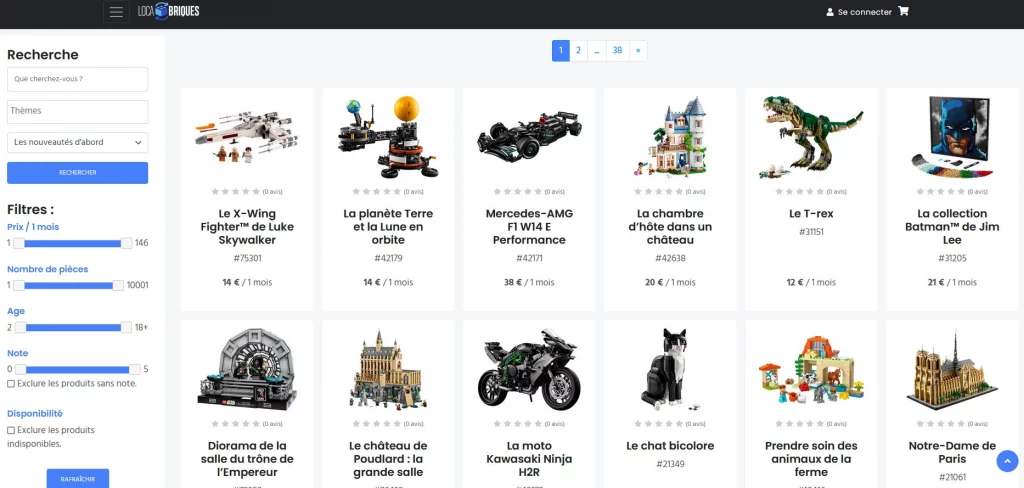Click the star rating under X-Wing Fighter

(x=236, y=191)
